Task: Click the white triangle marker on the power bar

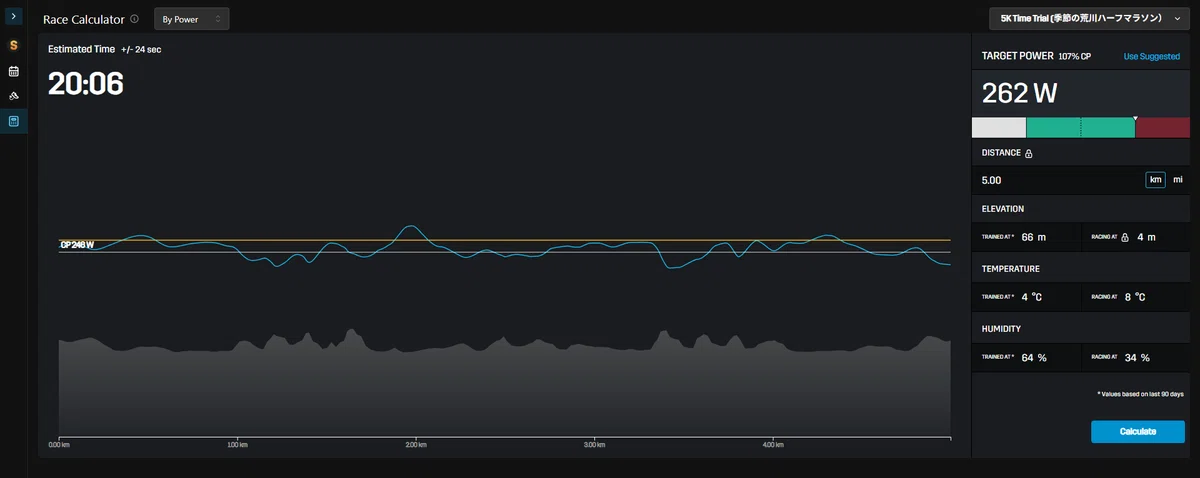Action: click(x=1135, y=117)
